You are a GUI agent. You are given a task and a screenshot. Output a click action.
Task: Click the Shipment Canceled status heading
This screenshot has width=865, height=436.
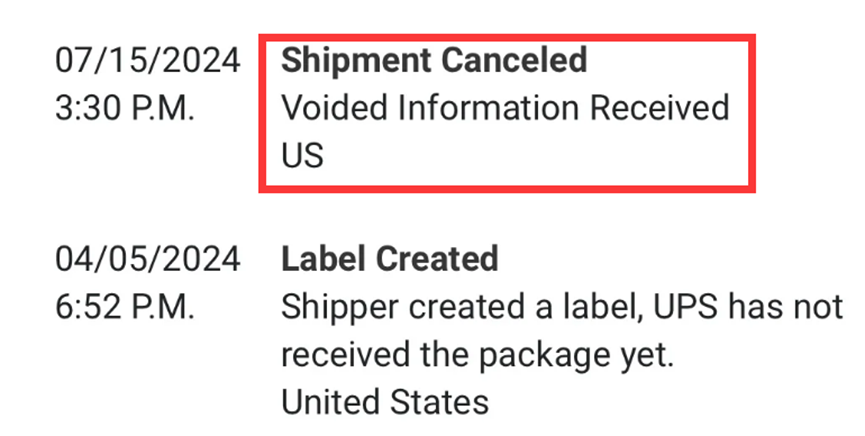(433, 60)
